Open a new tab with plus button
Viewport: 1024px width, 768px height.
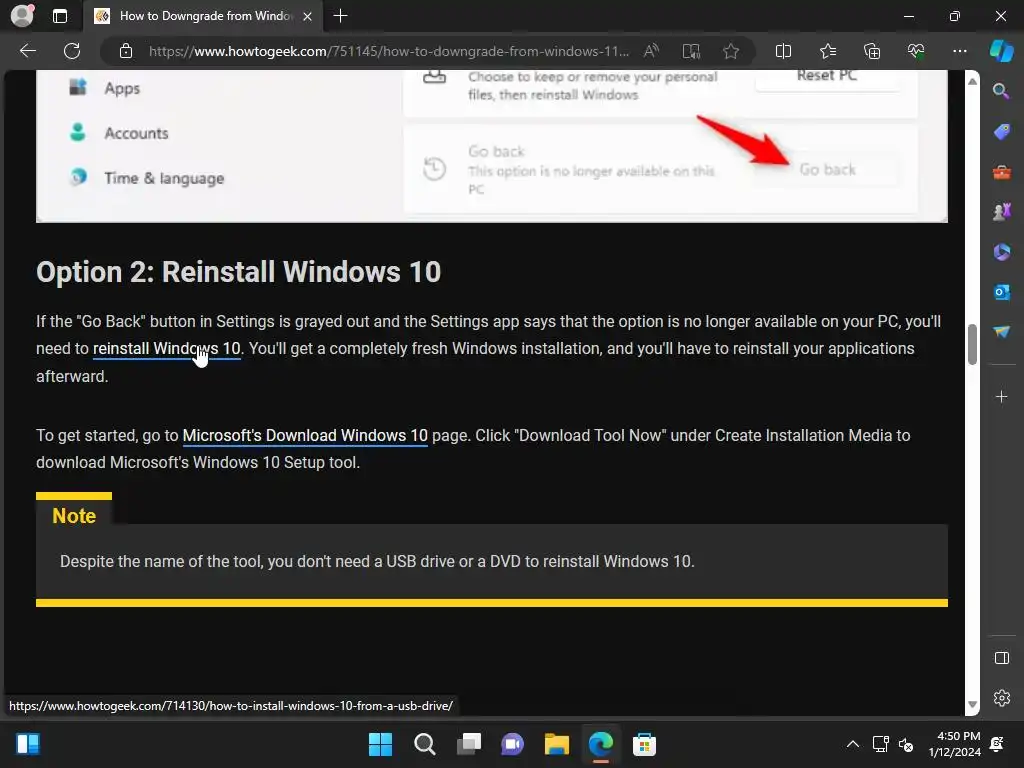tap(340, 16)
